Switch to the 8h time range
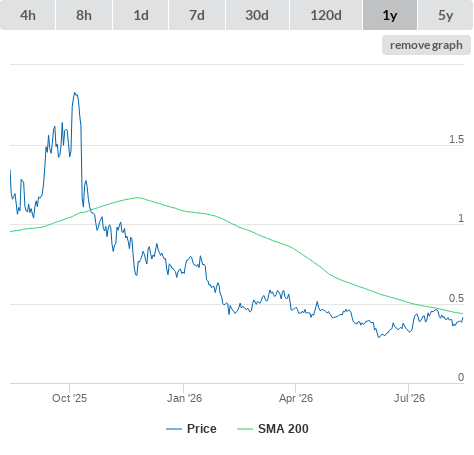This screenshot has width=474, height=455. 84,15
